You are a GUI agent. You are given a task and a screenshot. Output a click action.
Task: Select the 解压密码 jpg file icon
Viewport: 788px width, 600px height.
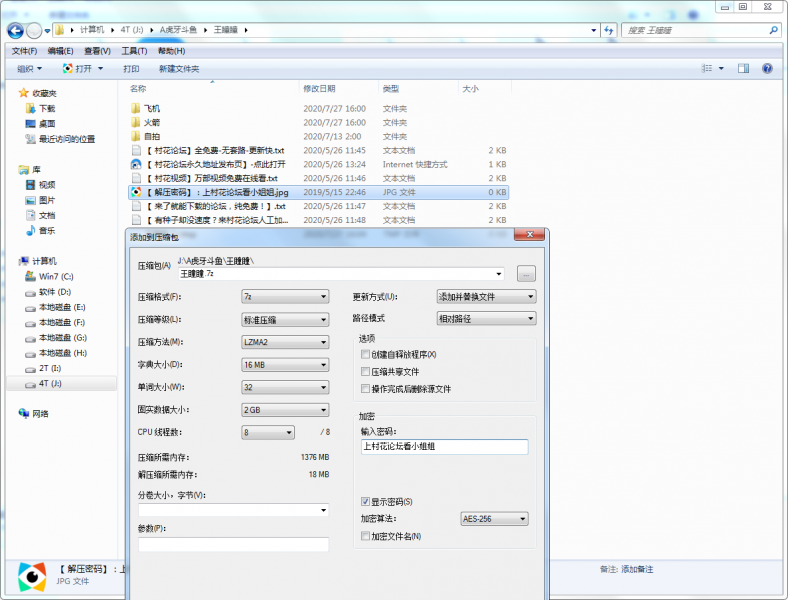(x=136, y=192)
